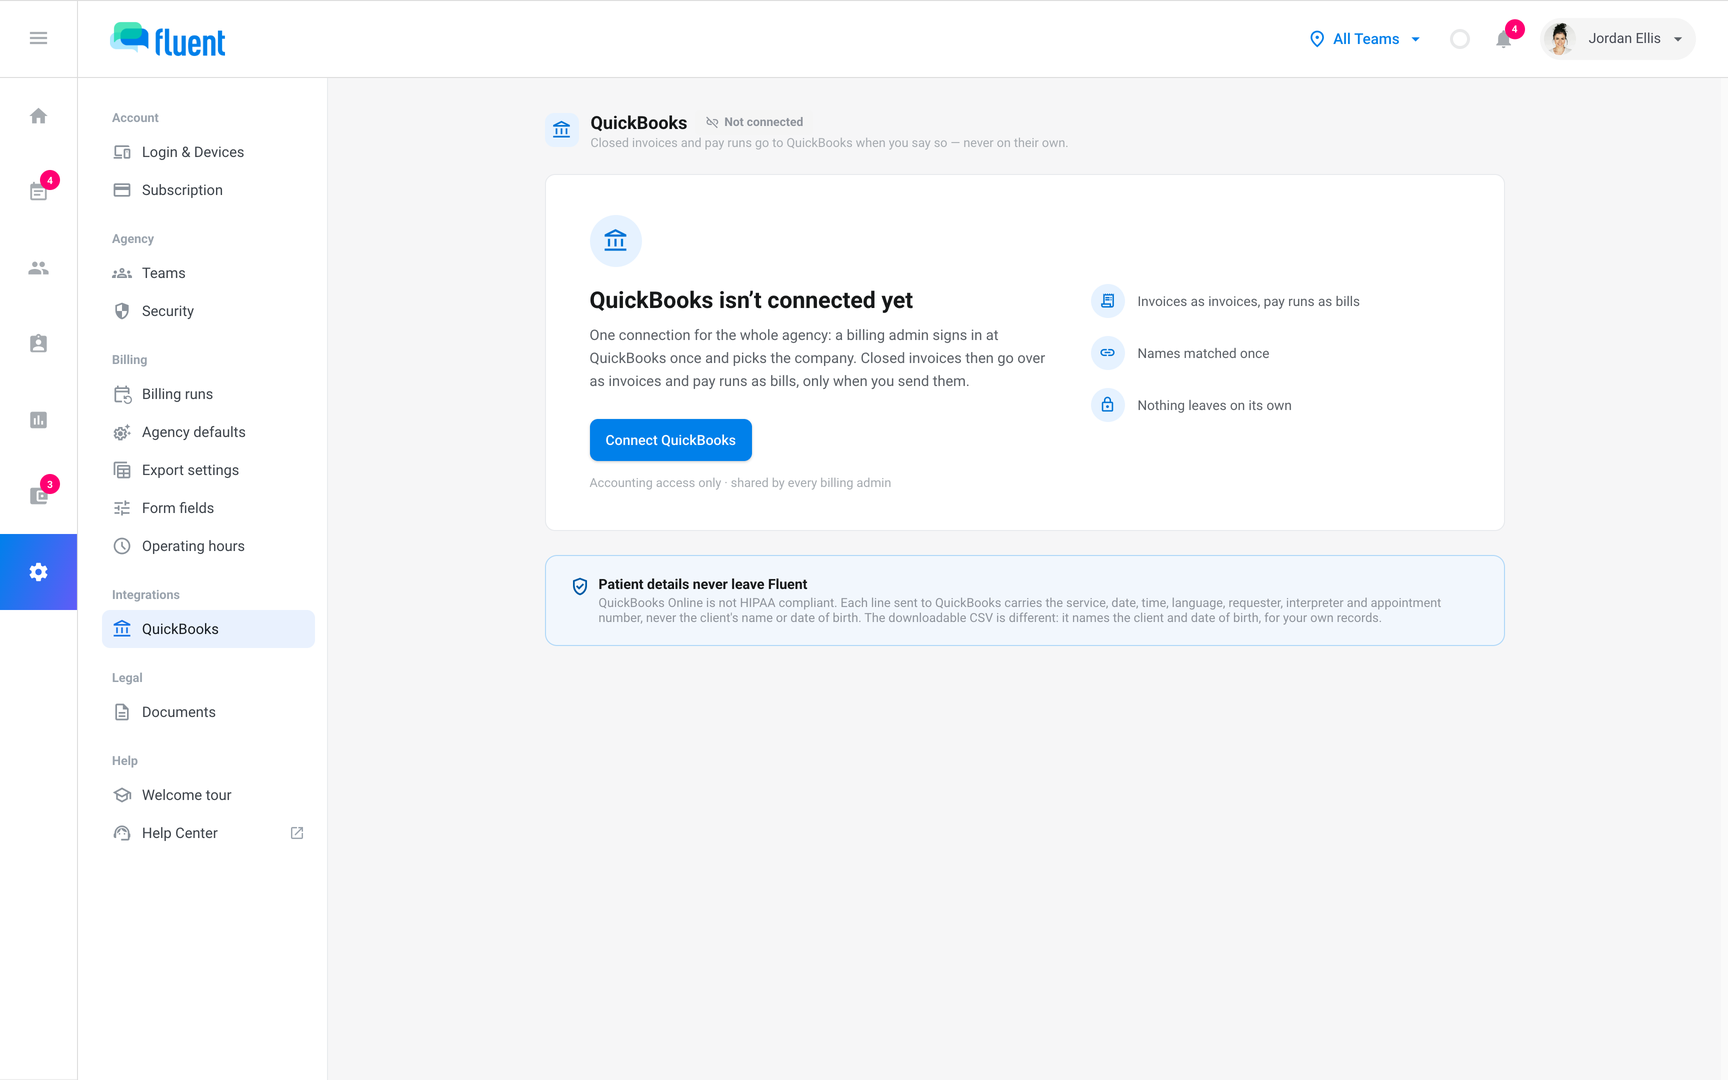This screenshot has width=1728, height=1080.
Task: Open the hamburger menu icon
Action: point(38,38)
